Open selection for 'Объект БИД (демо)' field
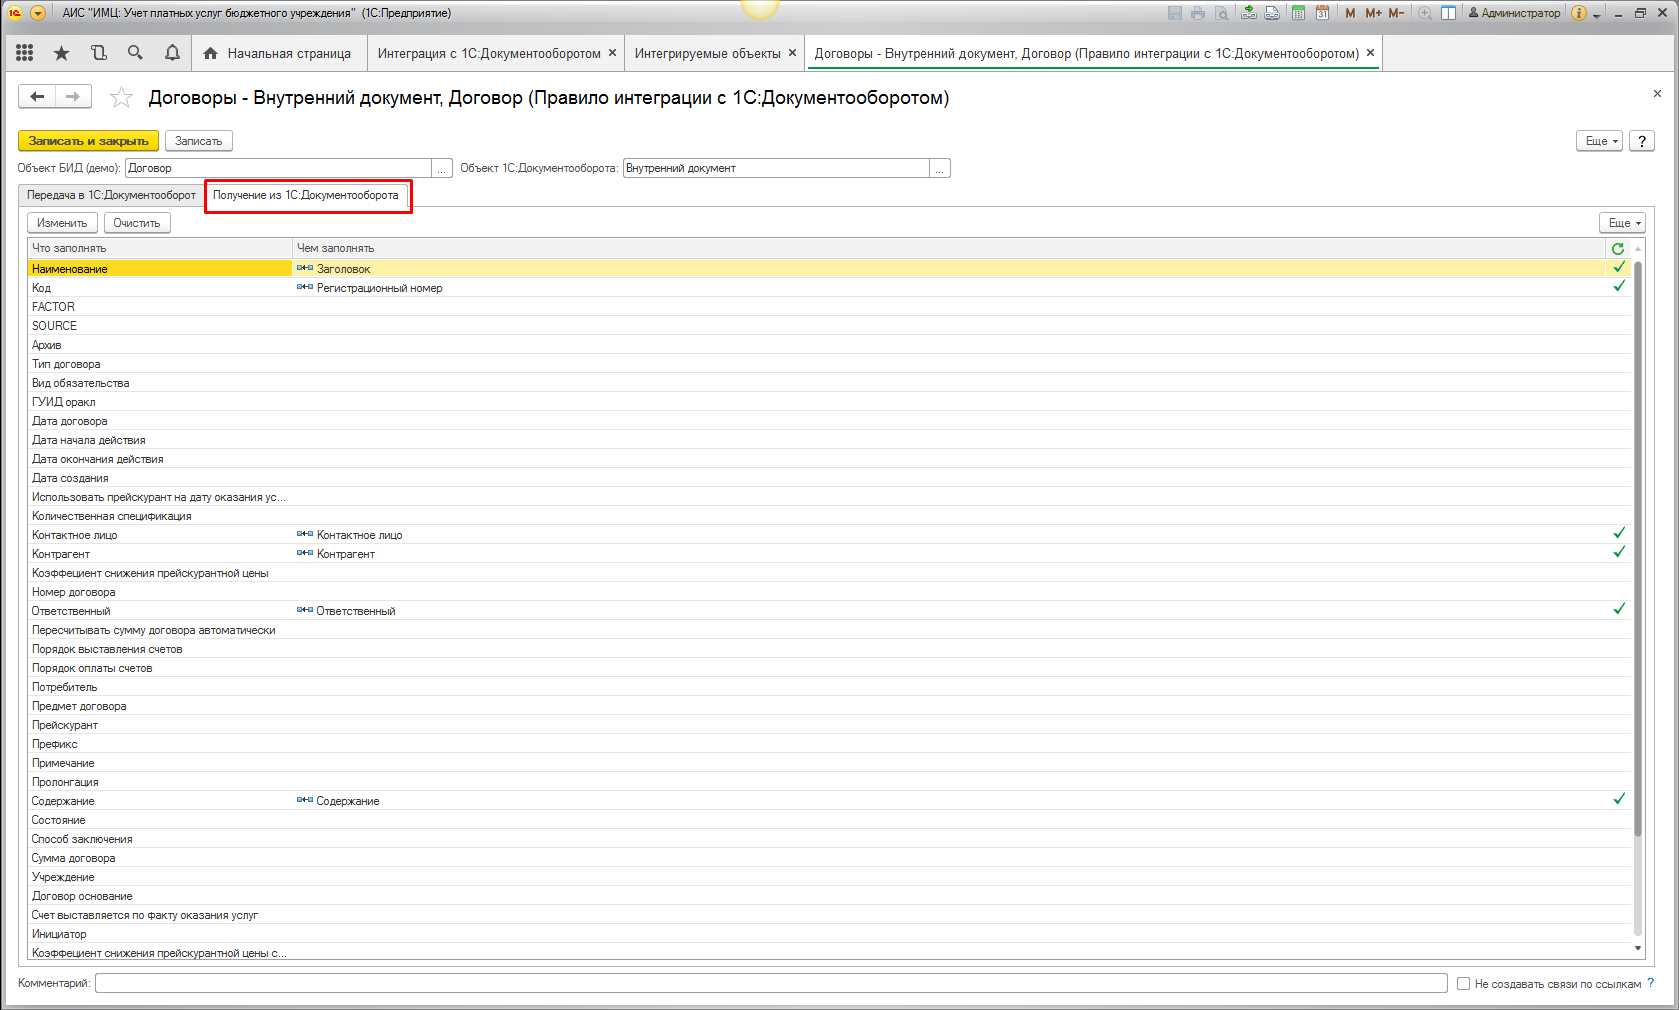The width and height of the screenshot is (1679, 1010). tap(441, 169)
